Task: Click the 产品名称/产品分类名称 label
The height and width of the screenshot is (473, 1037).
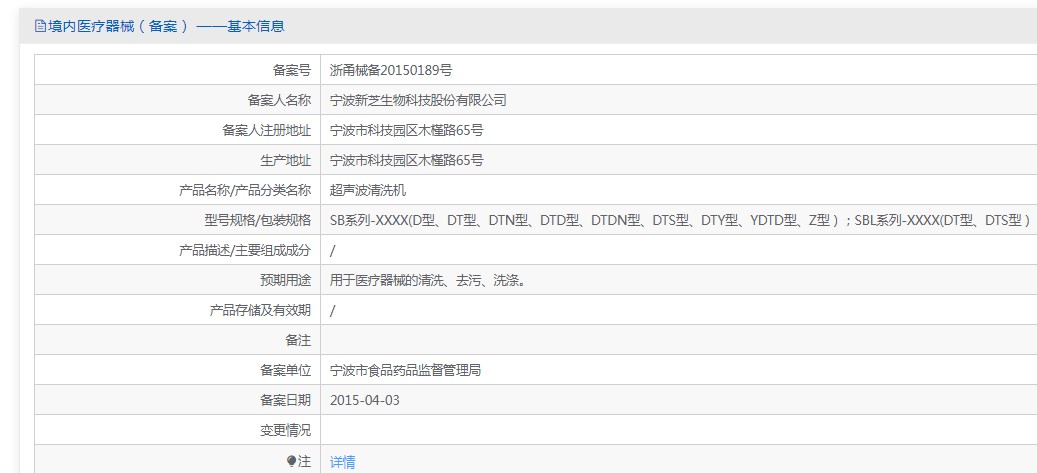Action: [245, 191]
